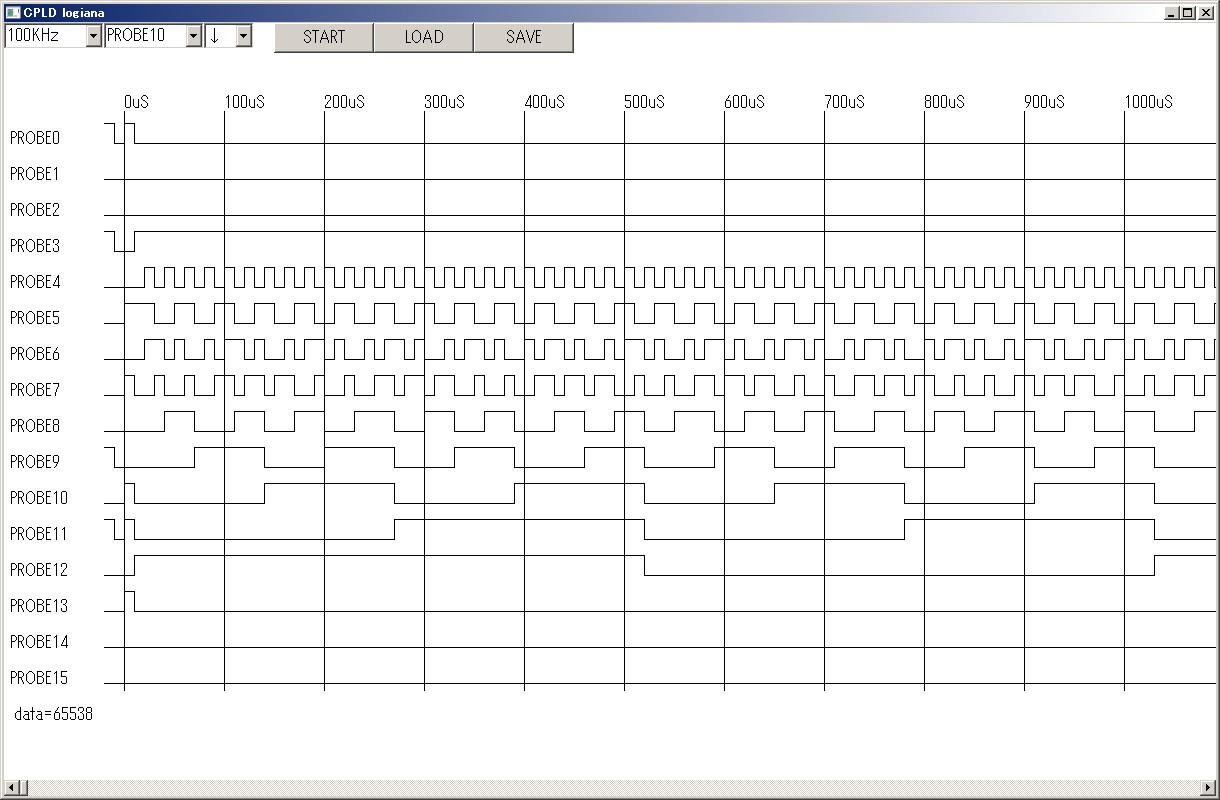Viewport: 1220px width, 800px height.
Task: Click the 400uS time marker
Action: pyautogui.click(x=545, y=102)
